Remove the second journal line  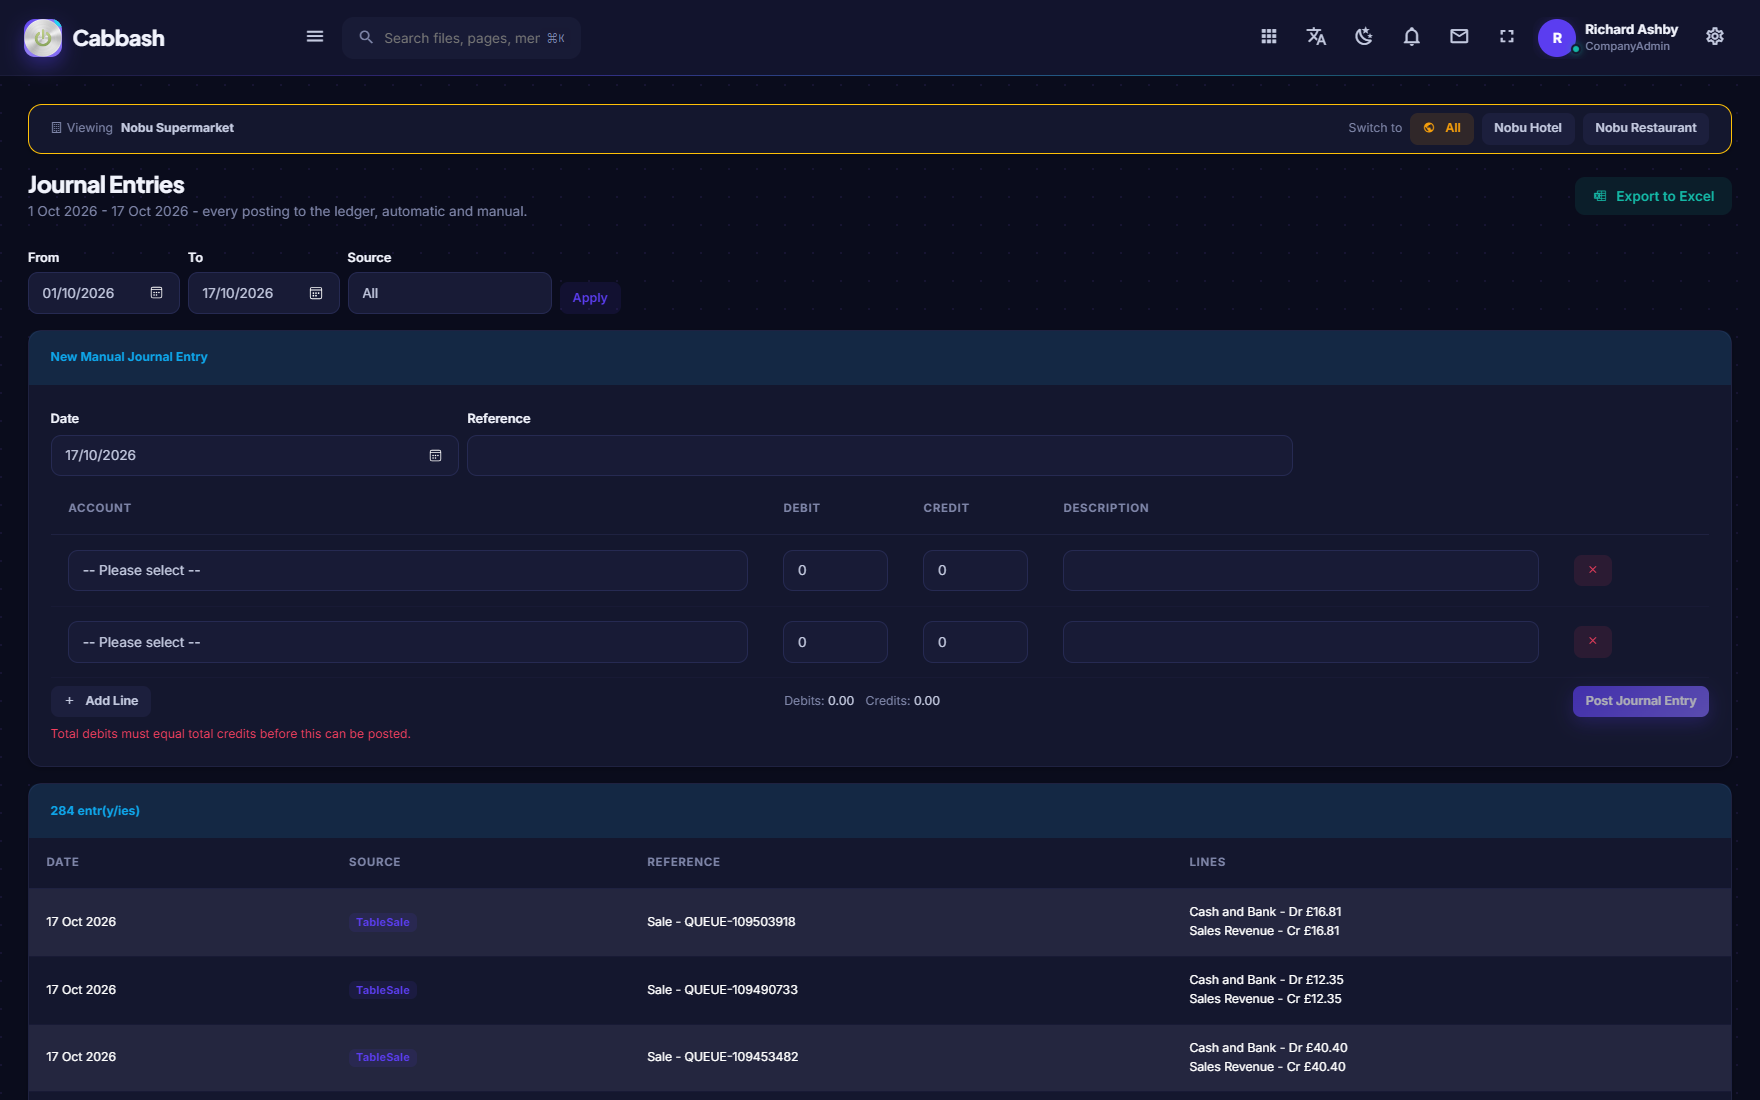pyautogui.click(x=1593, y=642)
